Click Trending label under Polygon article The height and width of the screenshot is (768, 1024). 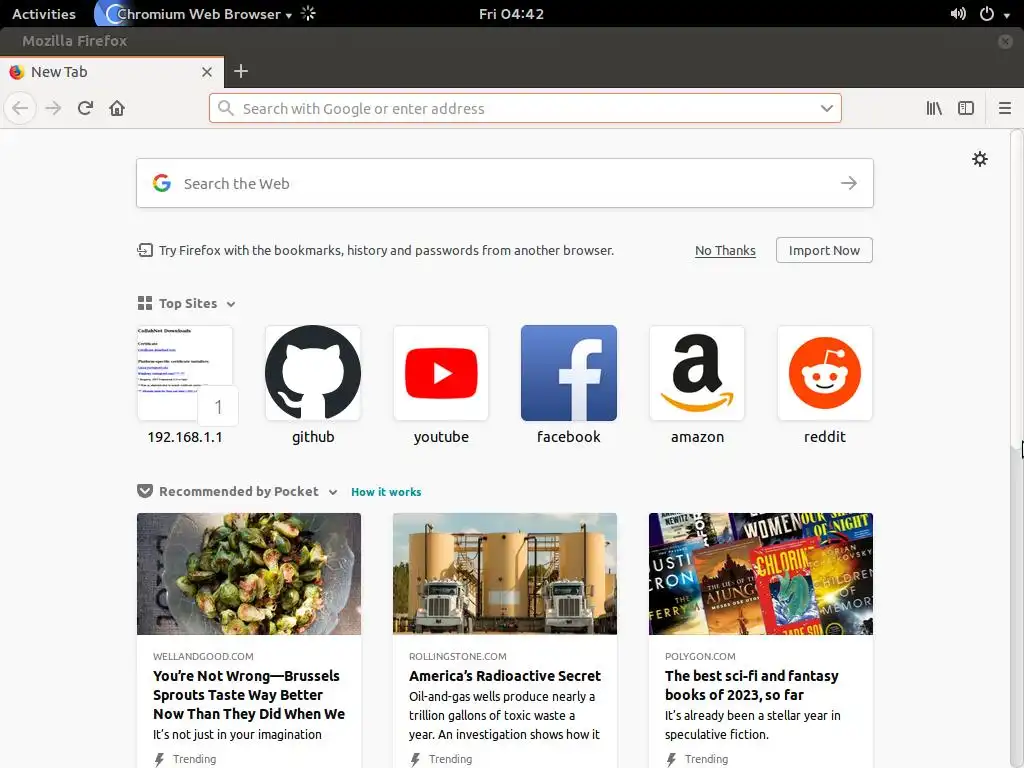(706, 759)
